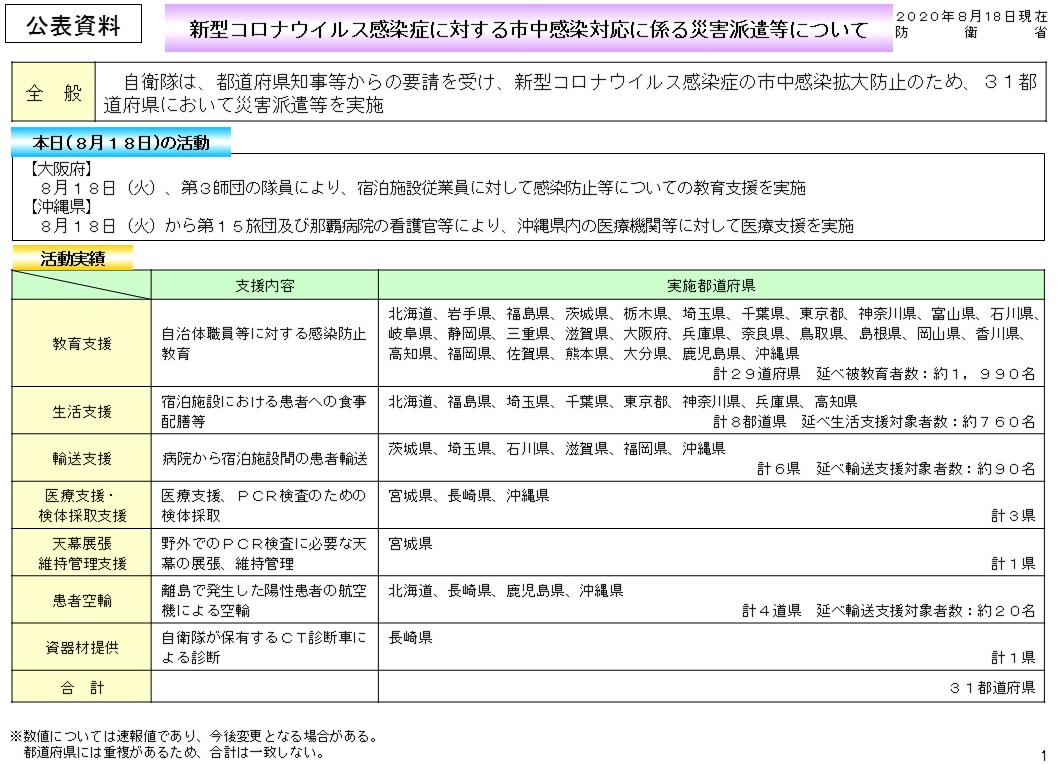This screenshot has height=764, width=1058.
Task: Click the 自治体職員等に対する感染防止教育 cell
Action: [x=264, y=343]
